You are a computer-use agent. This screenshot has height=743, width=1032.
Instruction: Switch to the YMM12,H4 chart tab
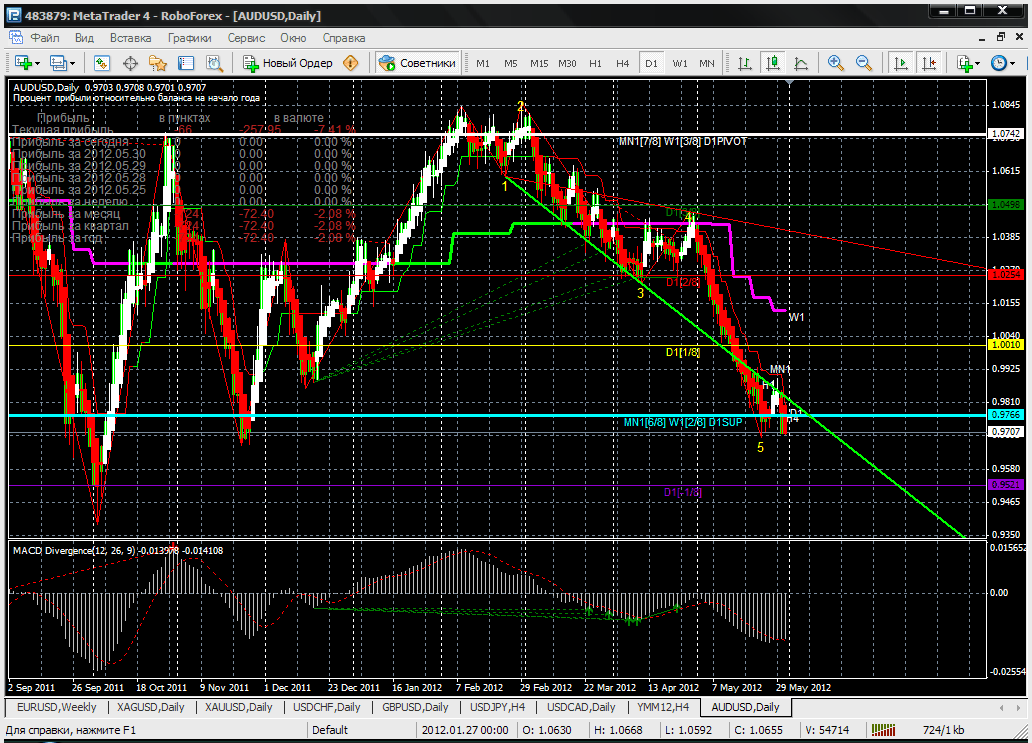(x=663, y=707)
